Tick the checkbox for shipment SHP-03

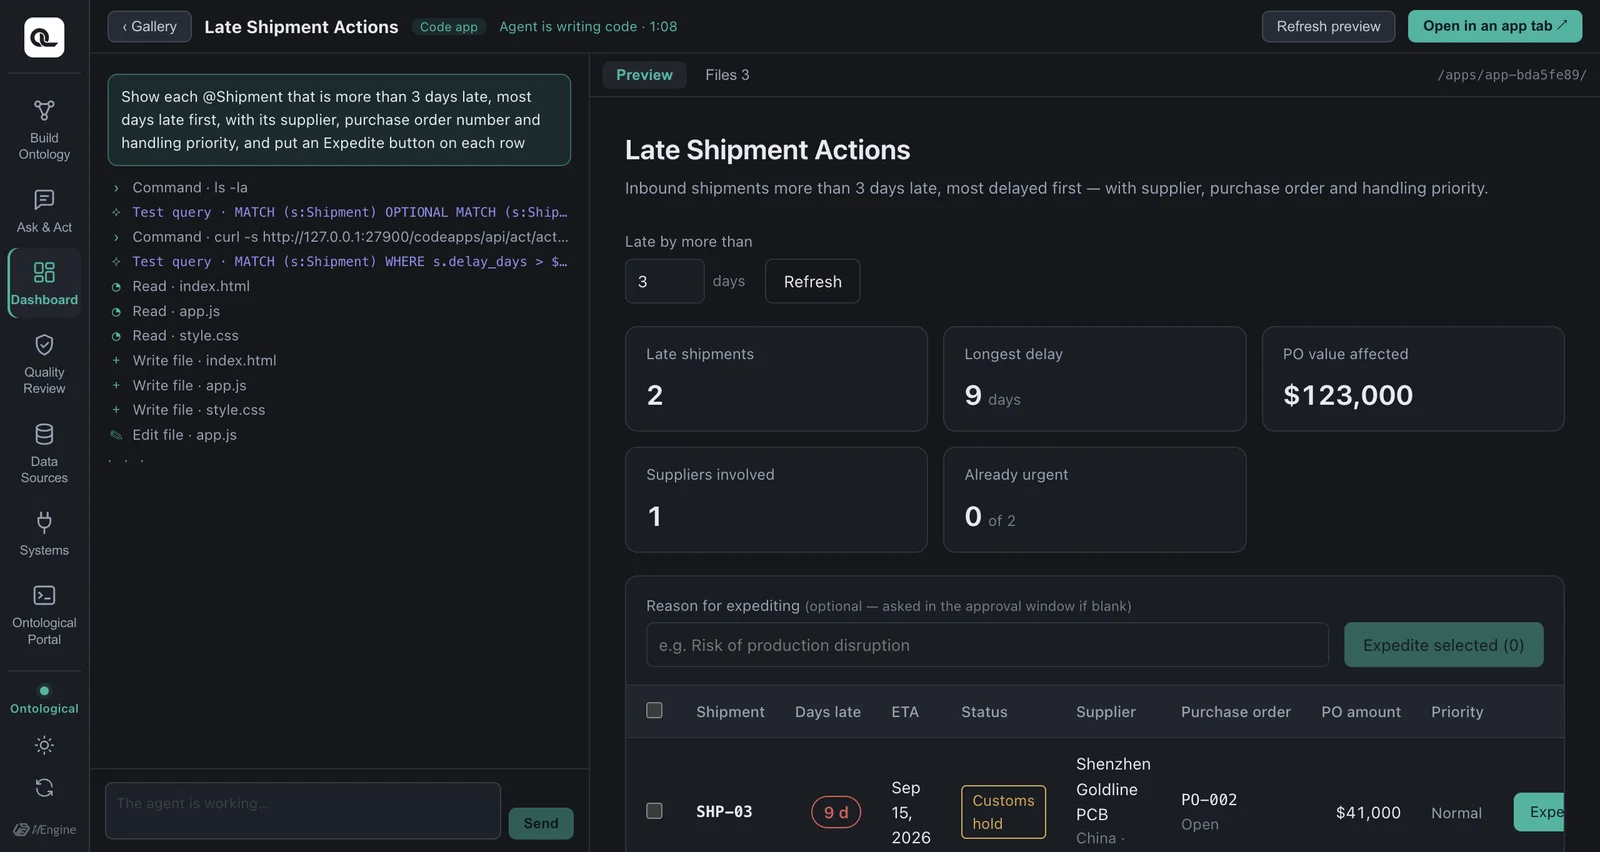tap(654, 810)
